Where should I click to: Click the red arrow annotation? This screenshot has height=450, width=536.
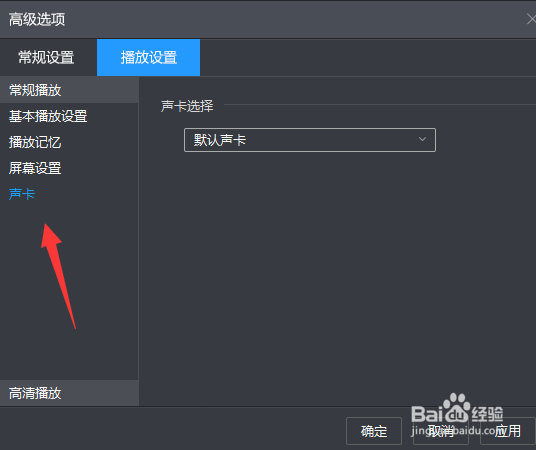(58, 276)
